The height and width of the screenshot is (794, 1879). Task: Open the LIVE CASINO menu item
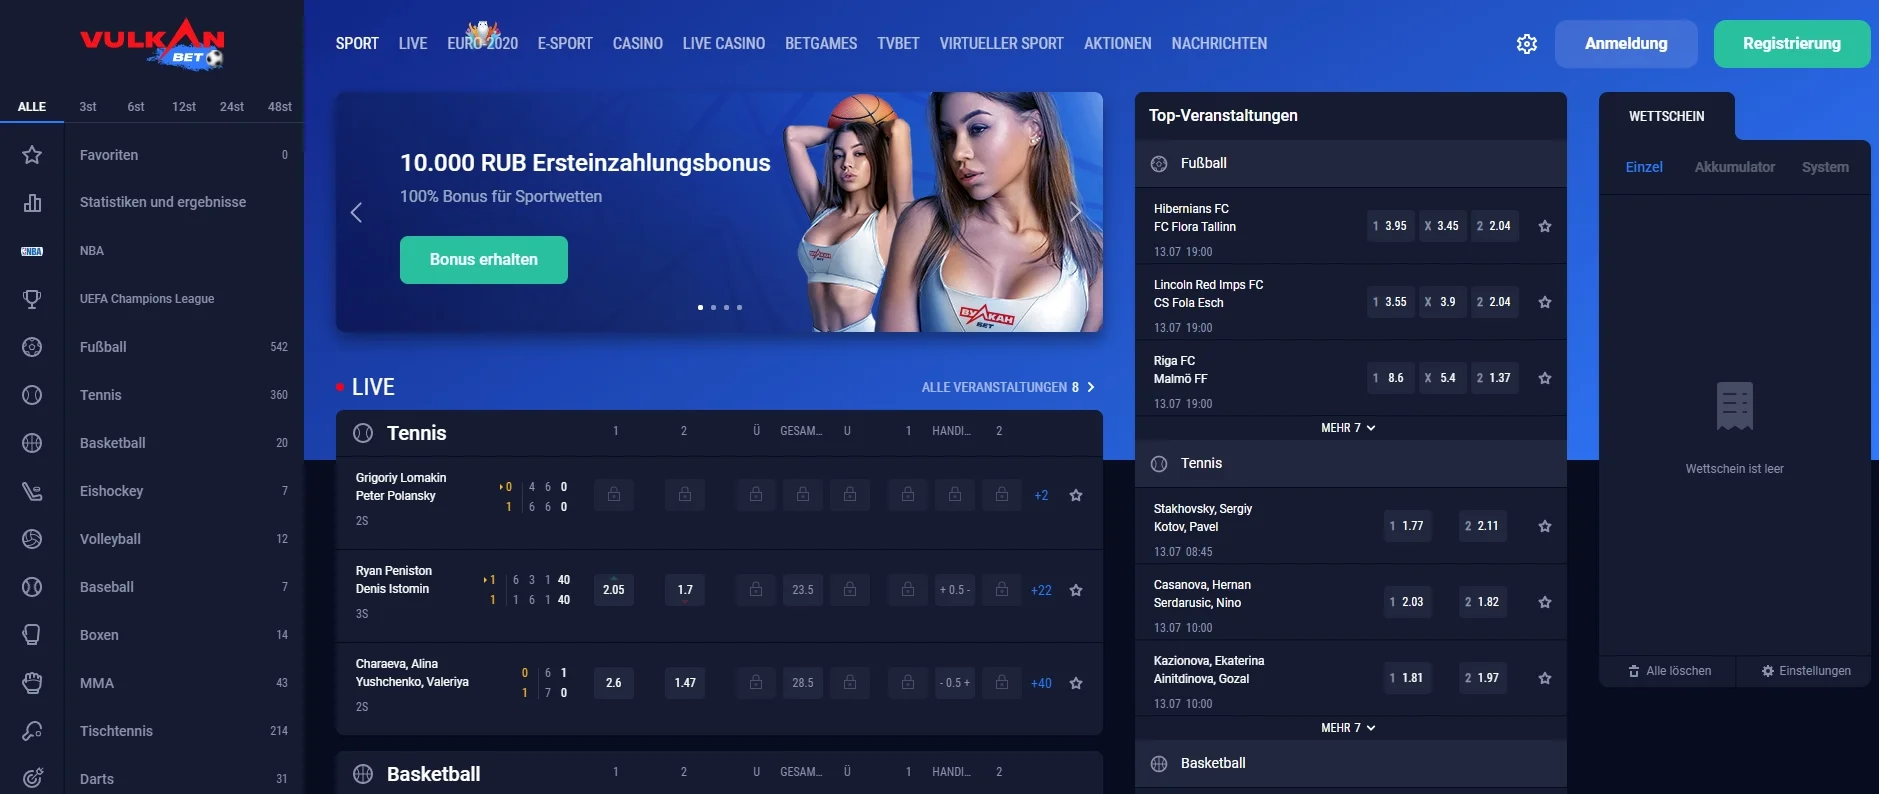click(723, 44)
